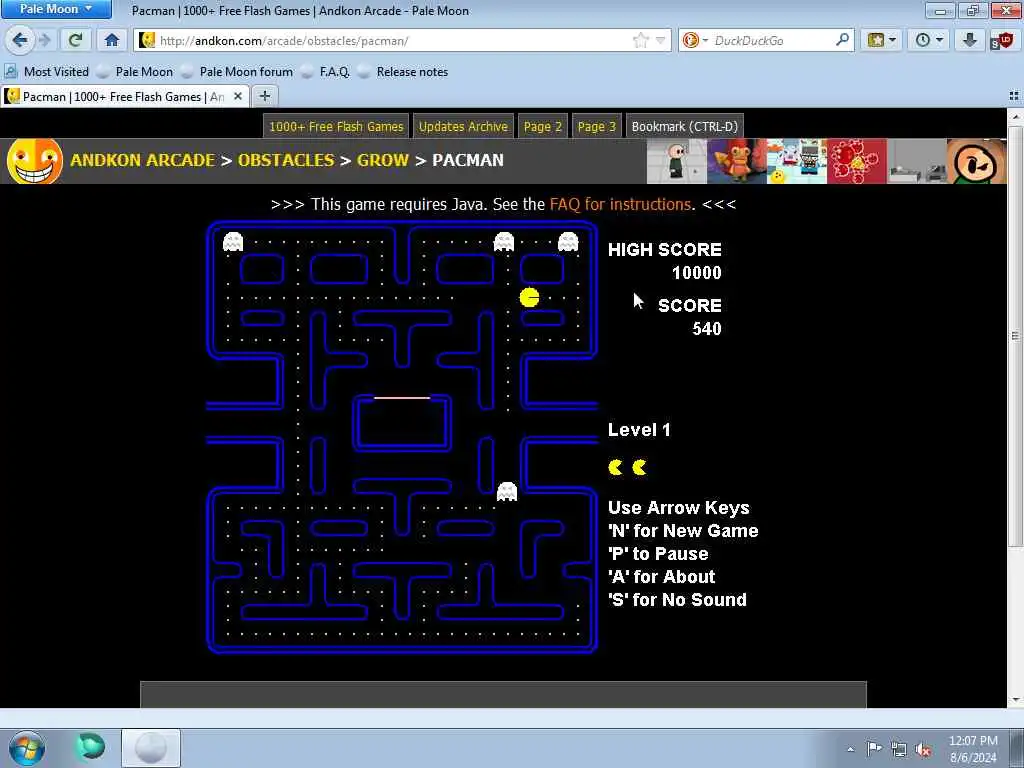The height and width of the screenshot is (768, 1024).
Task: Bookmark this page with the star icon
Action: click(x=641, y=40)
